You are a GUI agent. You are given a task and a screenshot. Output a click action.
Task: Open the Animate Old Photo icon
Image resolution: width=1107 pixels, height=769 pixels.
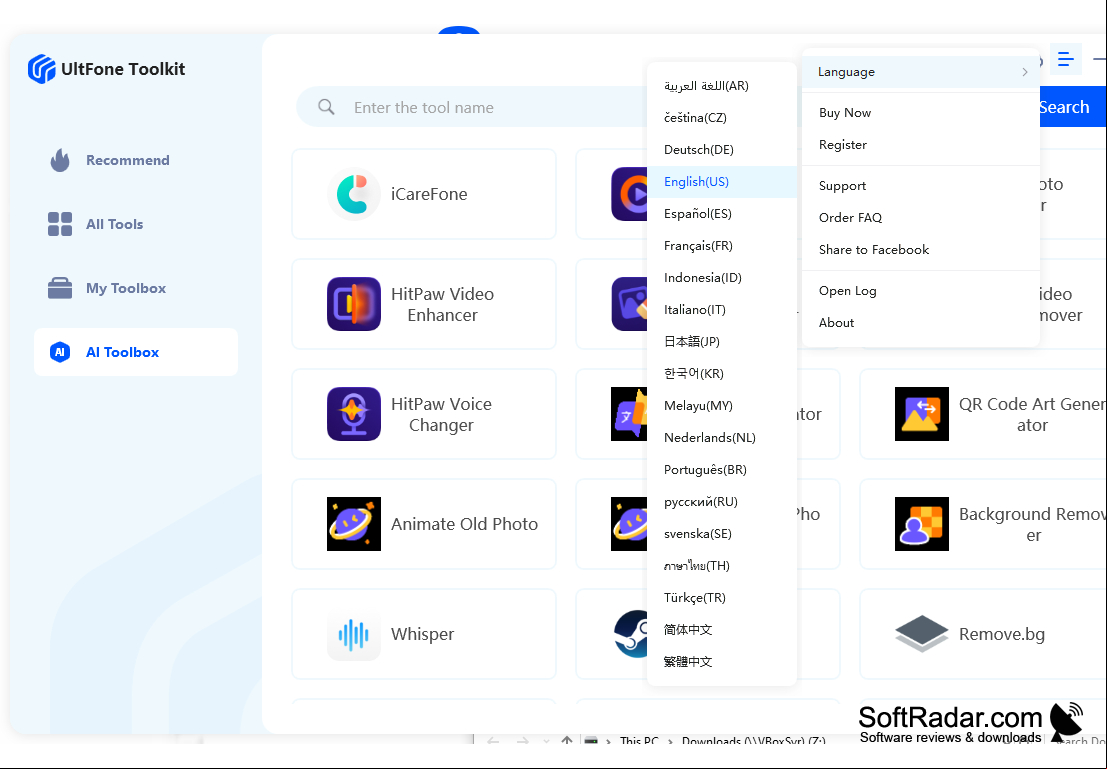(354, 524)
